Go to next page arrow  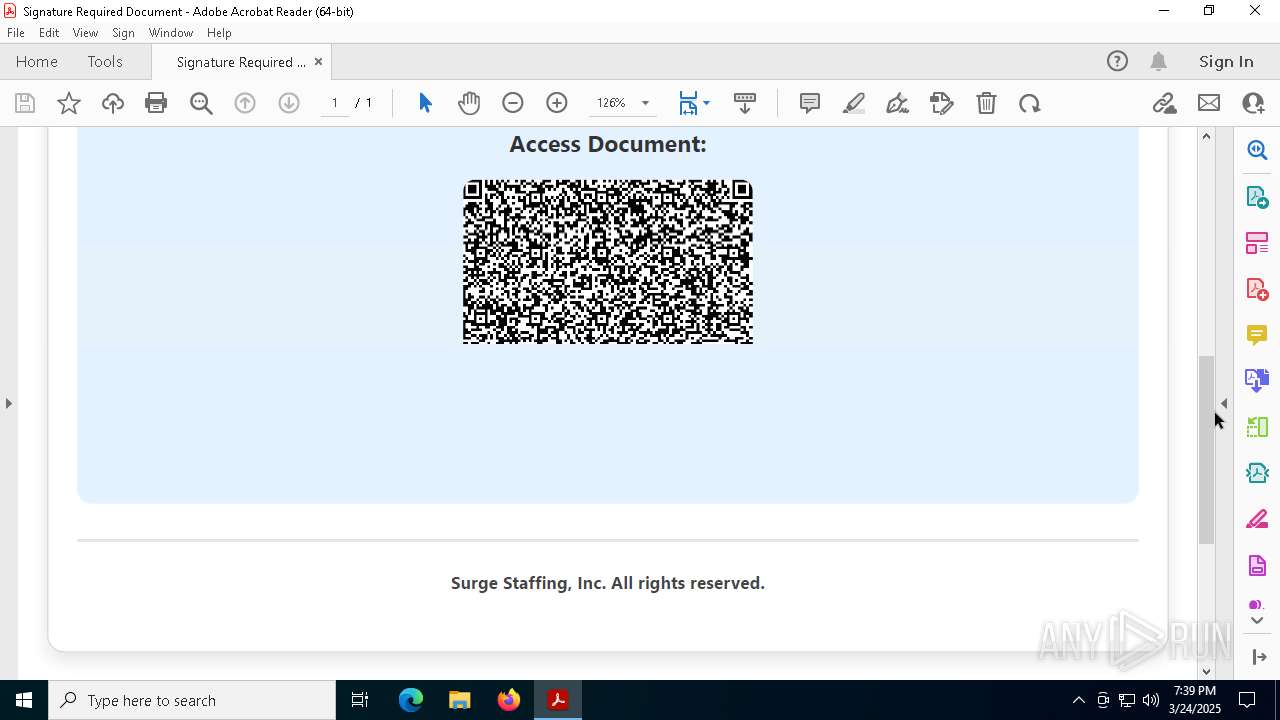point(289,103)
